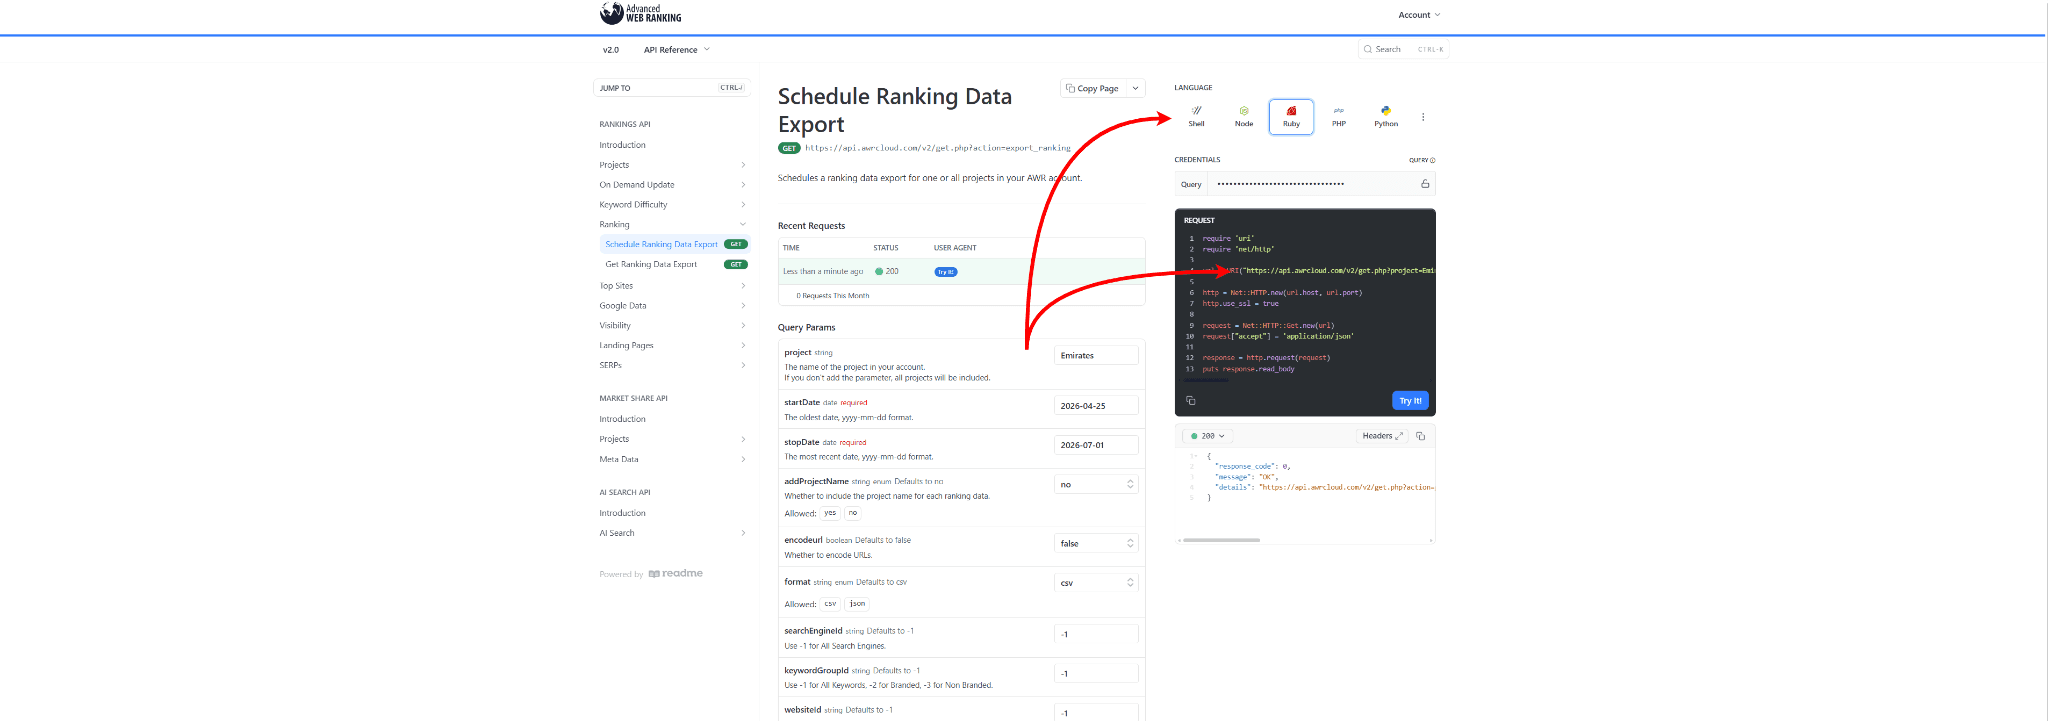Viewport: 2048px width, 721px height.
Task: Click the v2.0 version label
Action: [x=611, y=50]
